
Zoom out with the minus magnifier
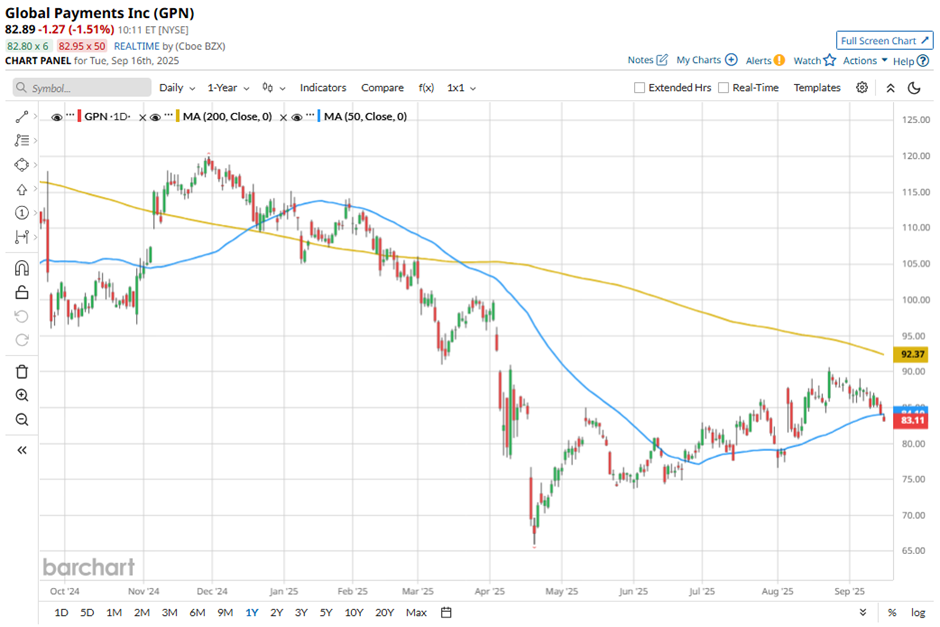pyautogui.click(x=22, y=420)
